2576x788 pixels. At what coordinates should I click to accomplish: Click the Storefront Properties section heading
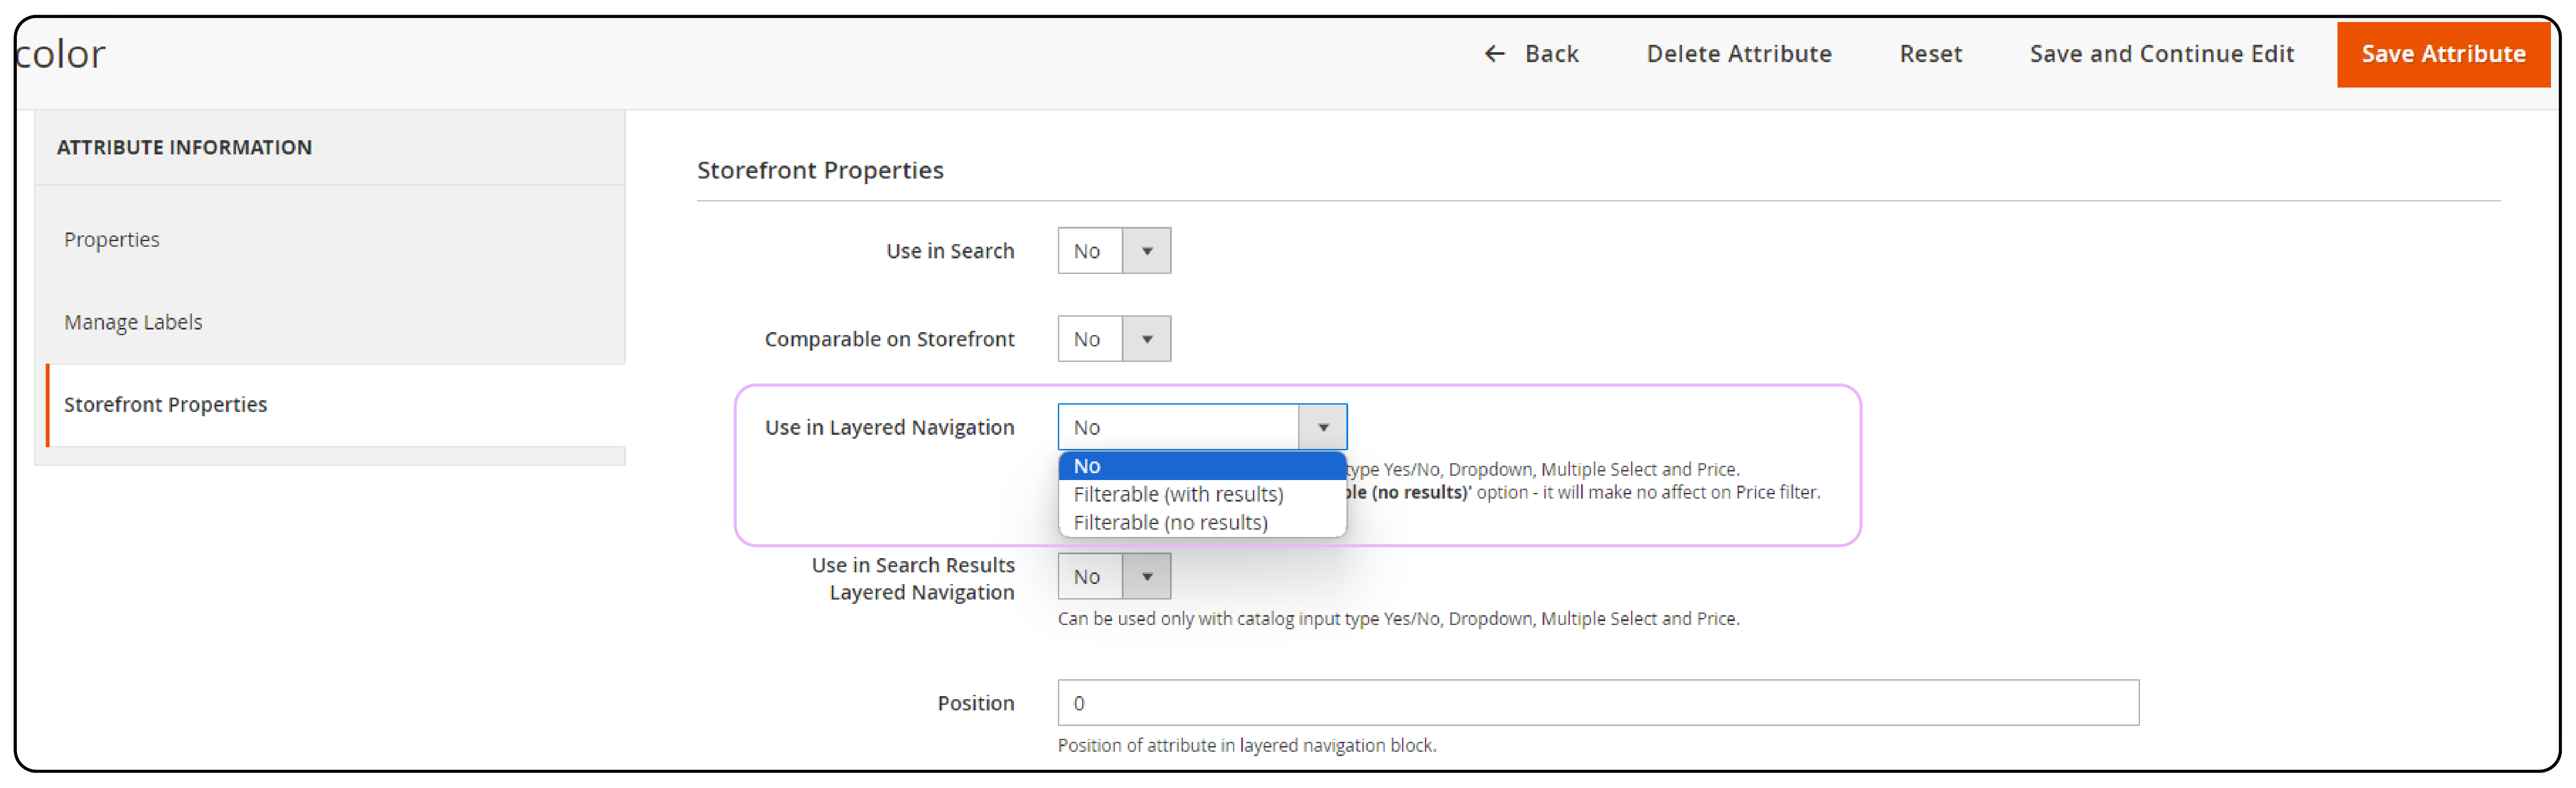click(820, 171)
